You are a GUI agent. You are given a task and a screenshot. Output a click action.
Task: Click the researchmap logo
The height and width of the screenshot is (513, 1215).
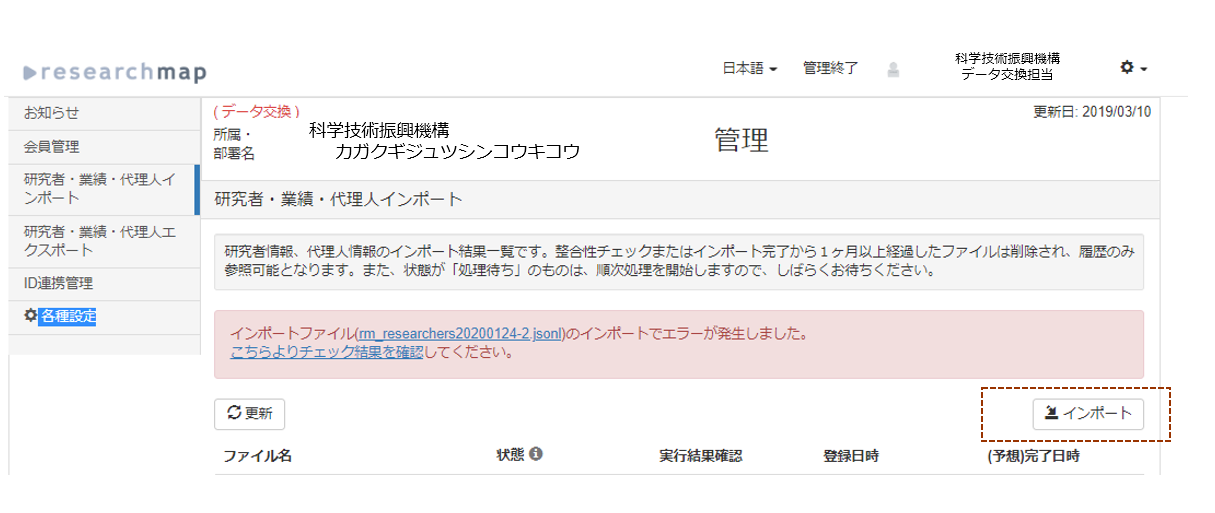(115, 72)
